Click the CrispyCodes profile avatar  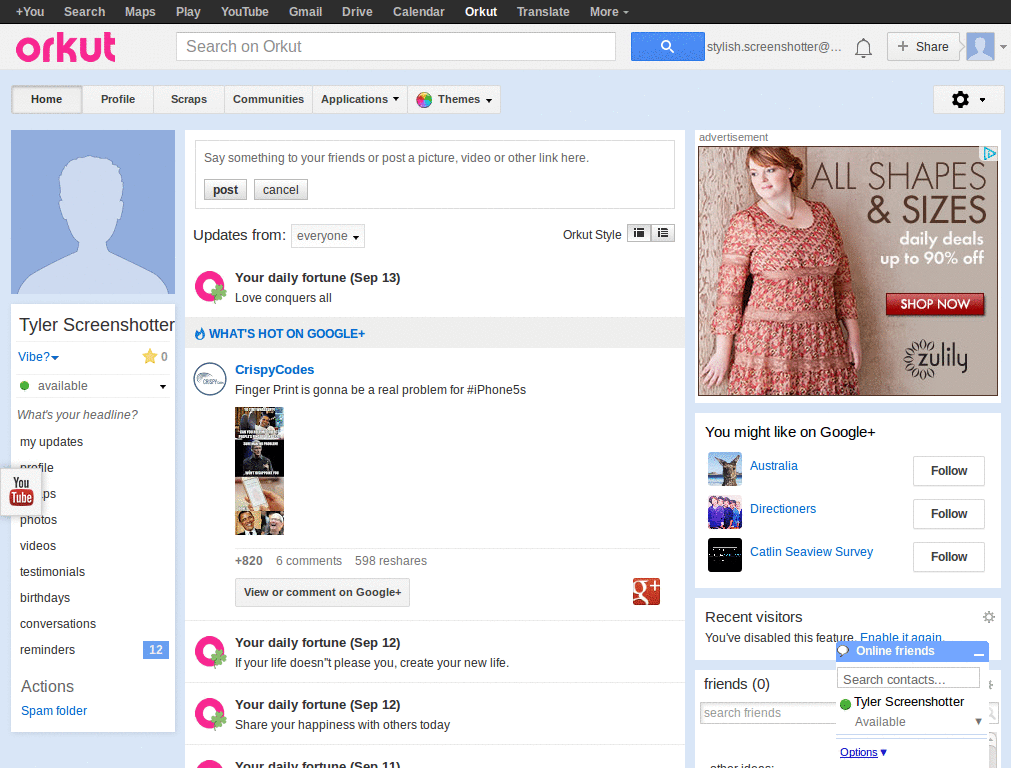pos(210,379)
